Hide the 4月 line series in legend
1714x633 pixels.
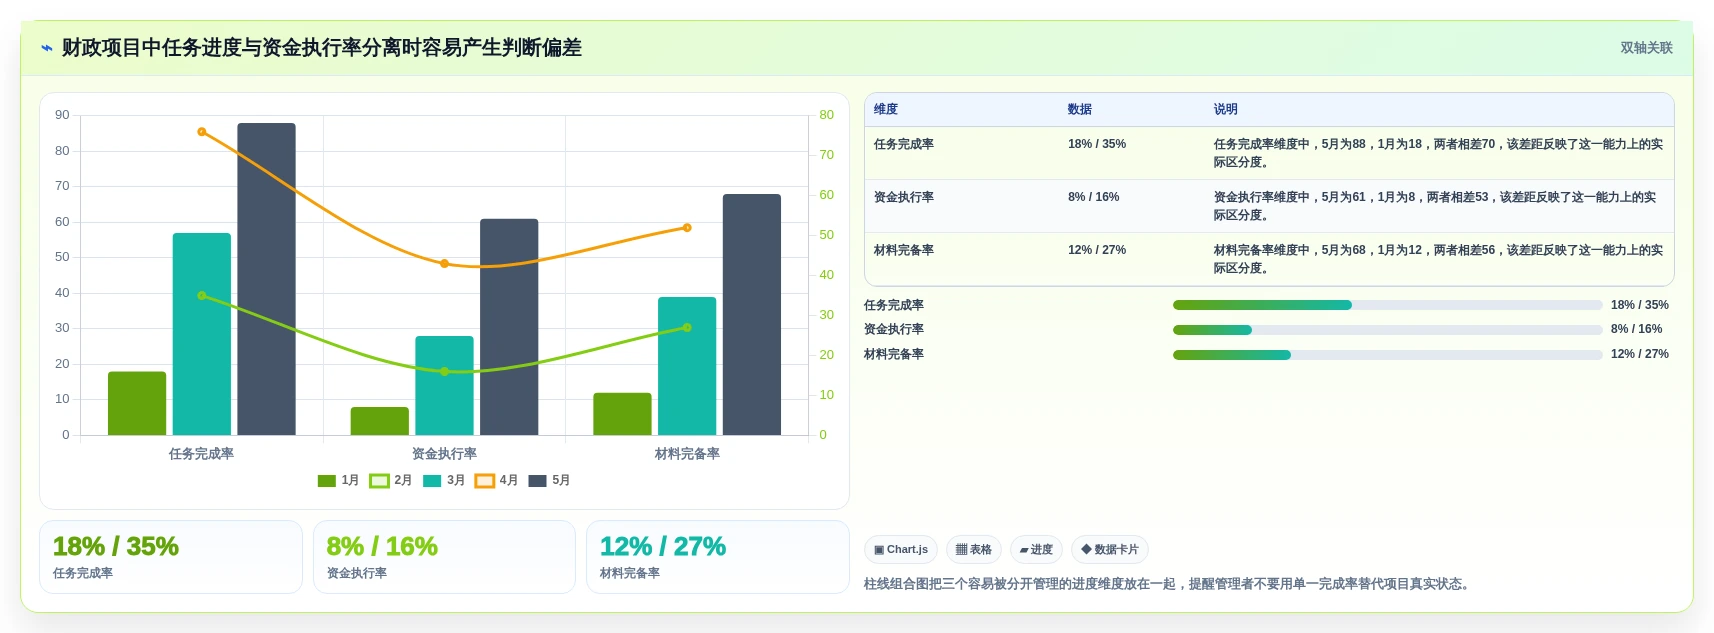tap(485, 481)
